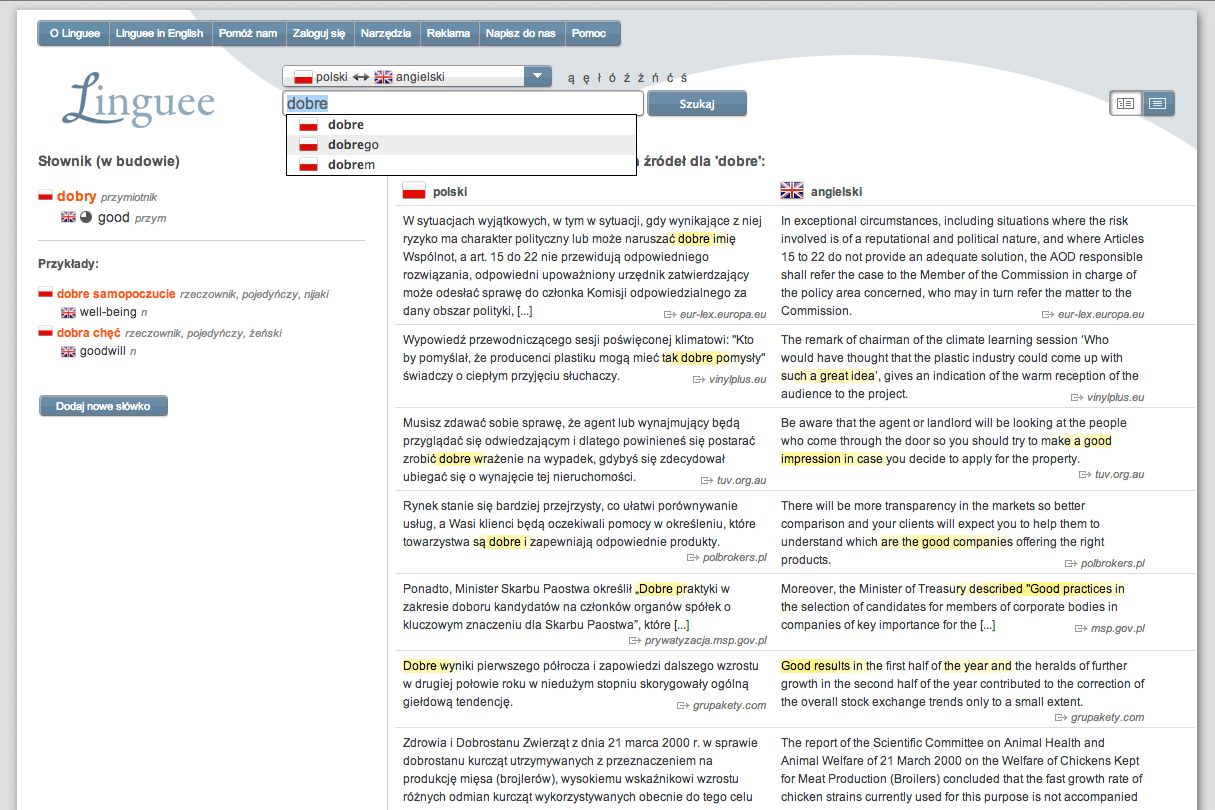Click the Polish flag in the polski column header
Viewport: 1215px width, 810px height.
(x=414, y=191)
